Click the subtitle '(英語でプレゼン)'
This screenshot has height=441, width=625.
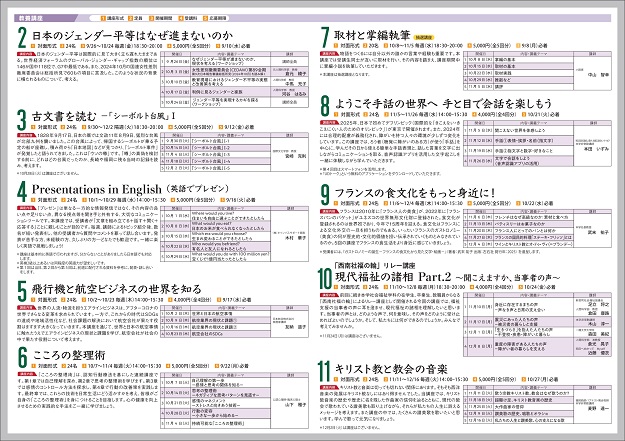tap(198, 188)
